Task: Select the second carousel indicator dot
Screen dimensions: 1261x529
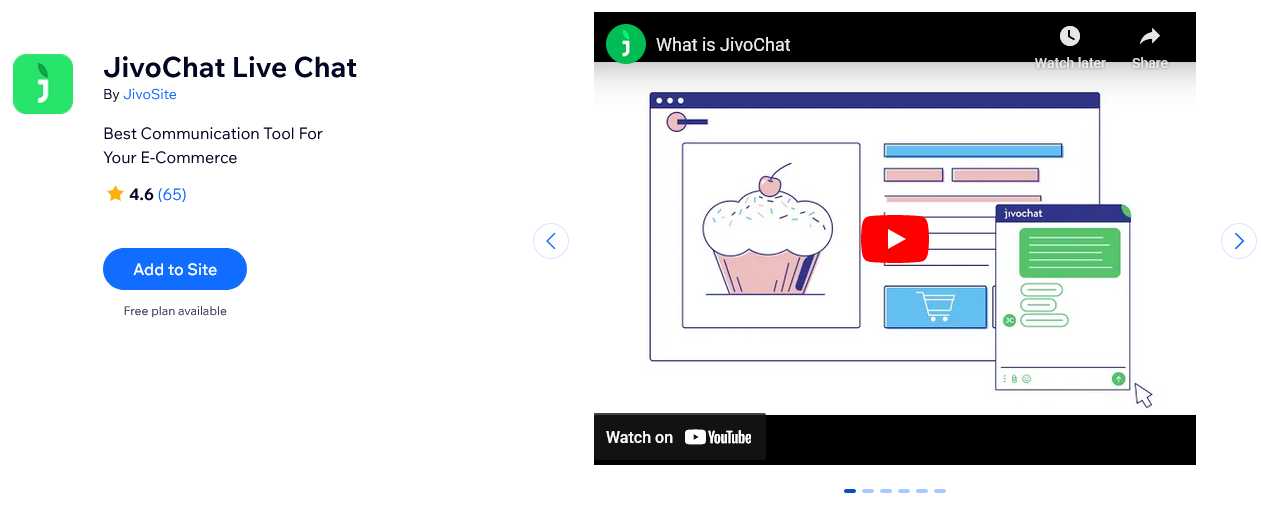Action: pos(868,491)
